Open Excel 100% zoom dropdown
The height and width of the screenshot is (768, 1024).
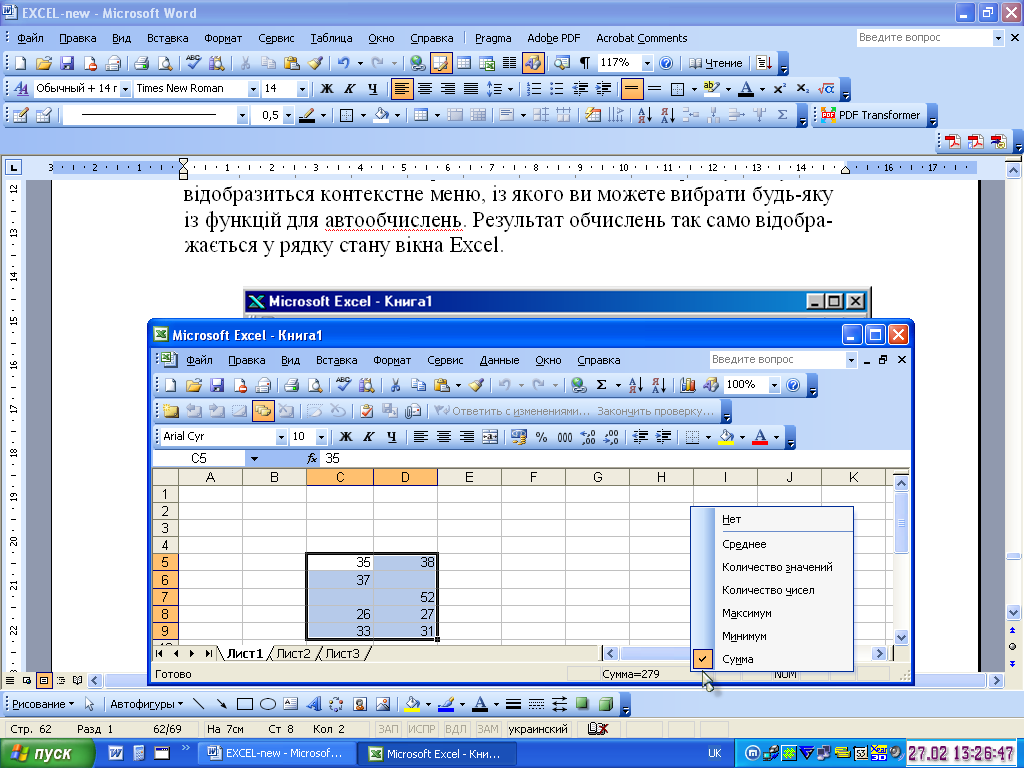pyautogui.click(x=774, y=385)
